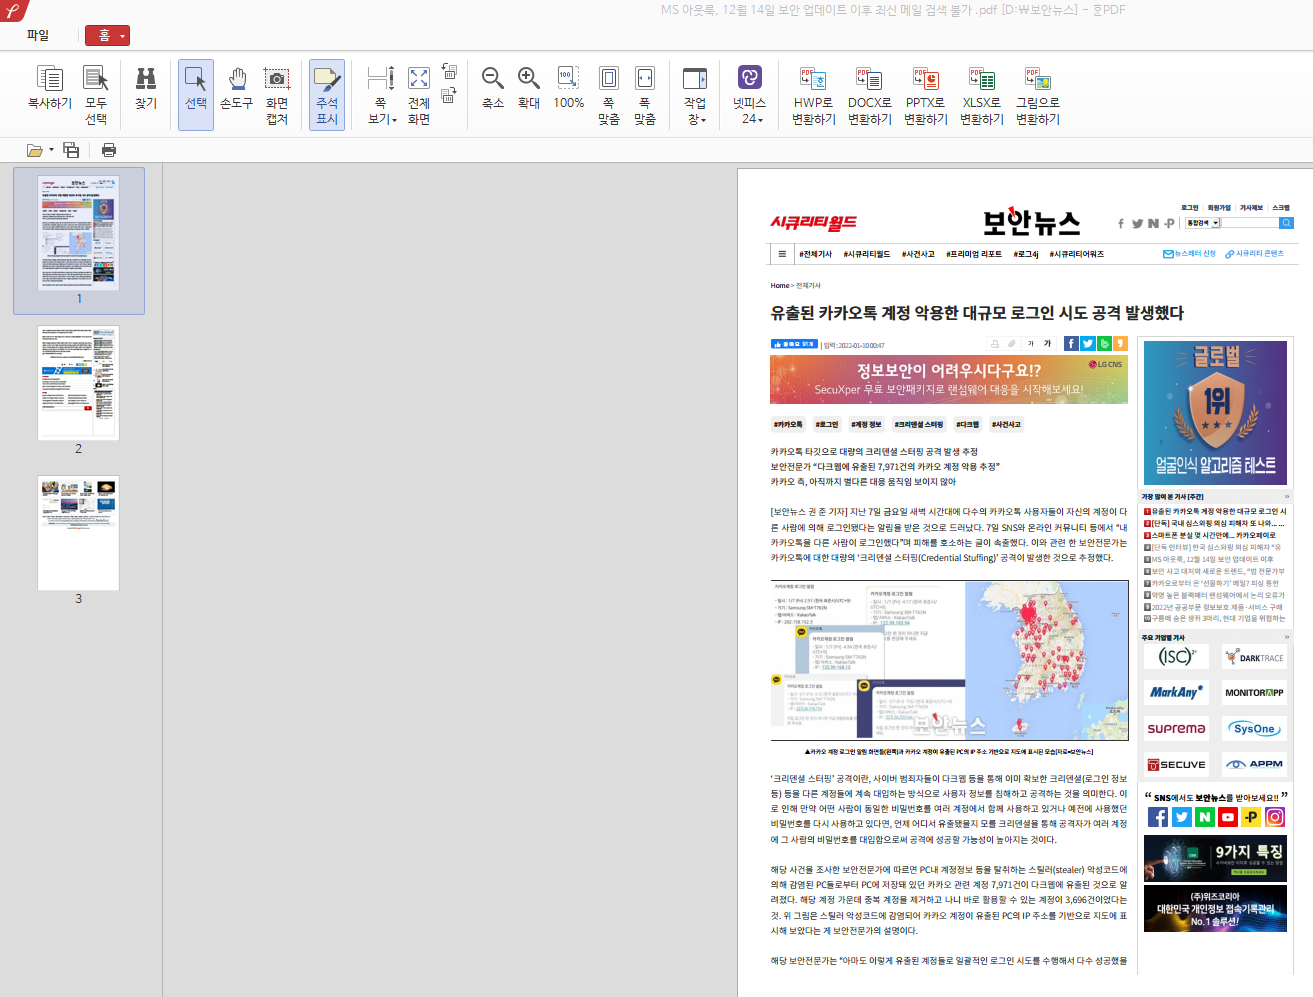Click the app logo in title corner

click(x=12, y=10)
